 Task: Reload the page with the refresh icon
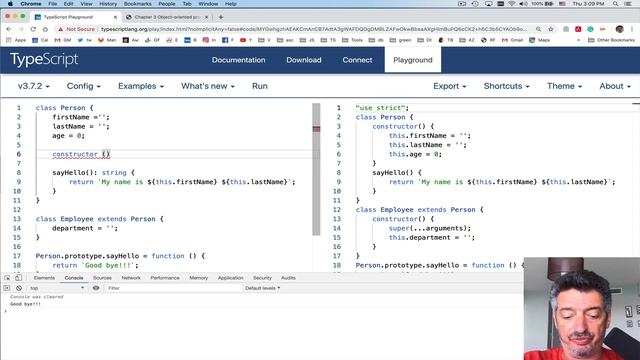click(x=33, y=29)
